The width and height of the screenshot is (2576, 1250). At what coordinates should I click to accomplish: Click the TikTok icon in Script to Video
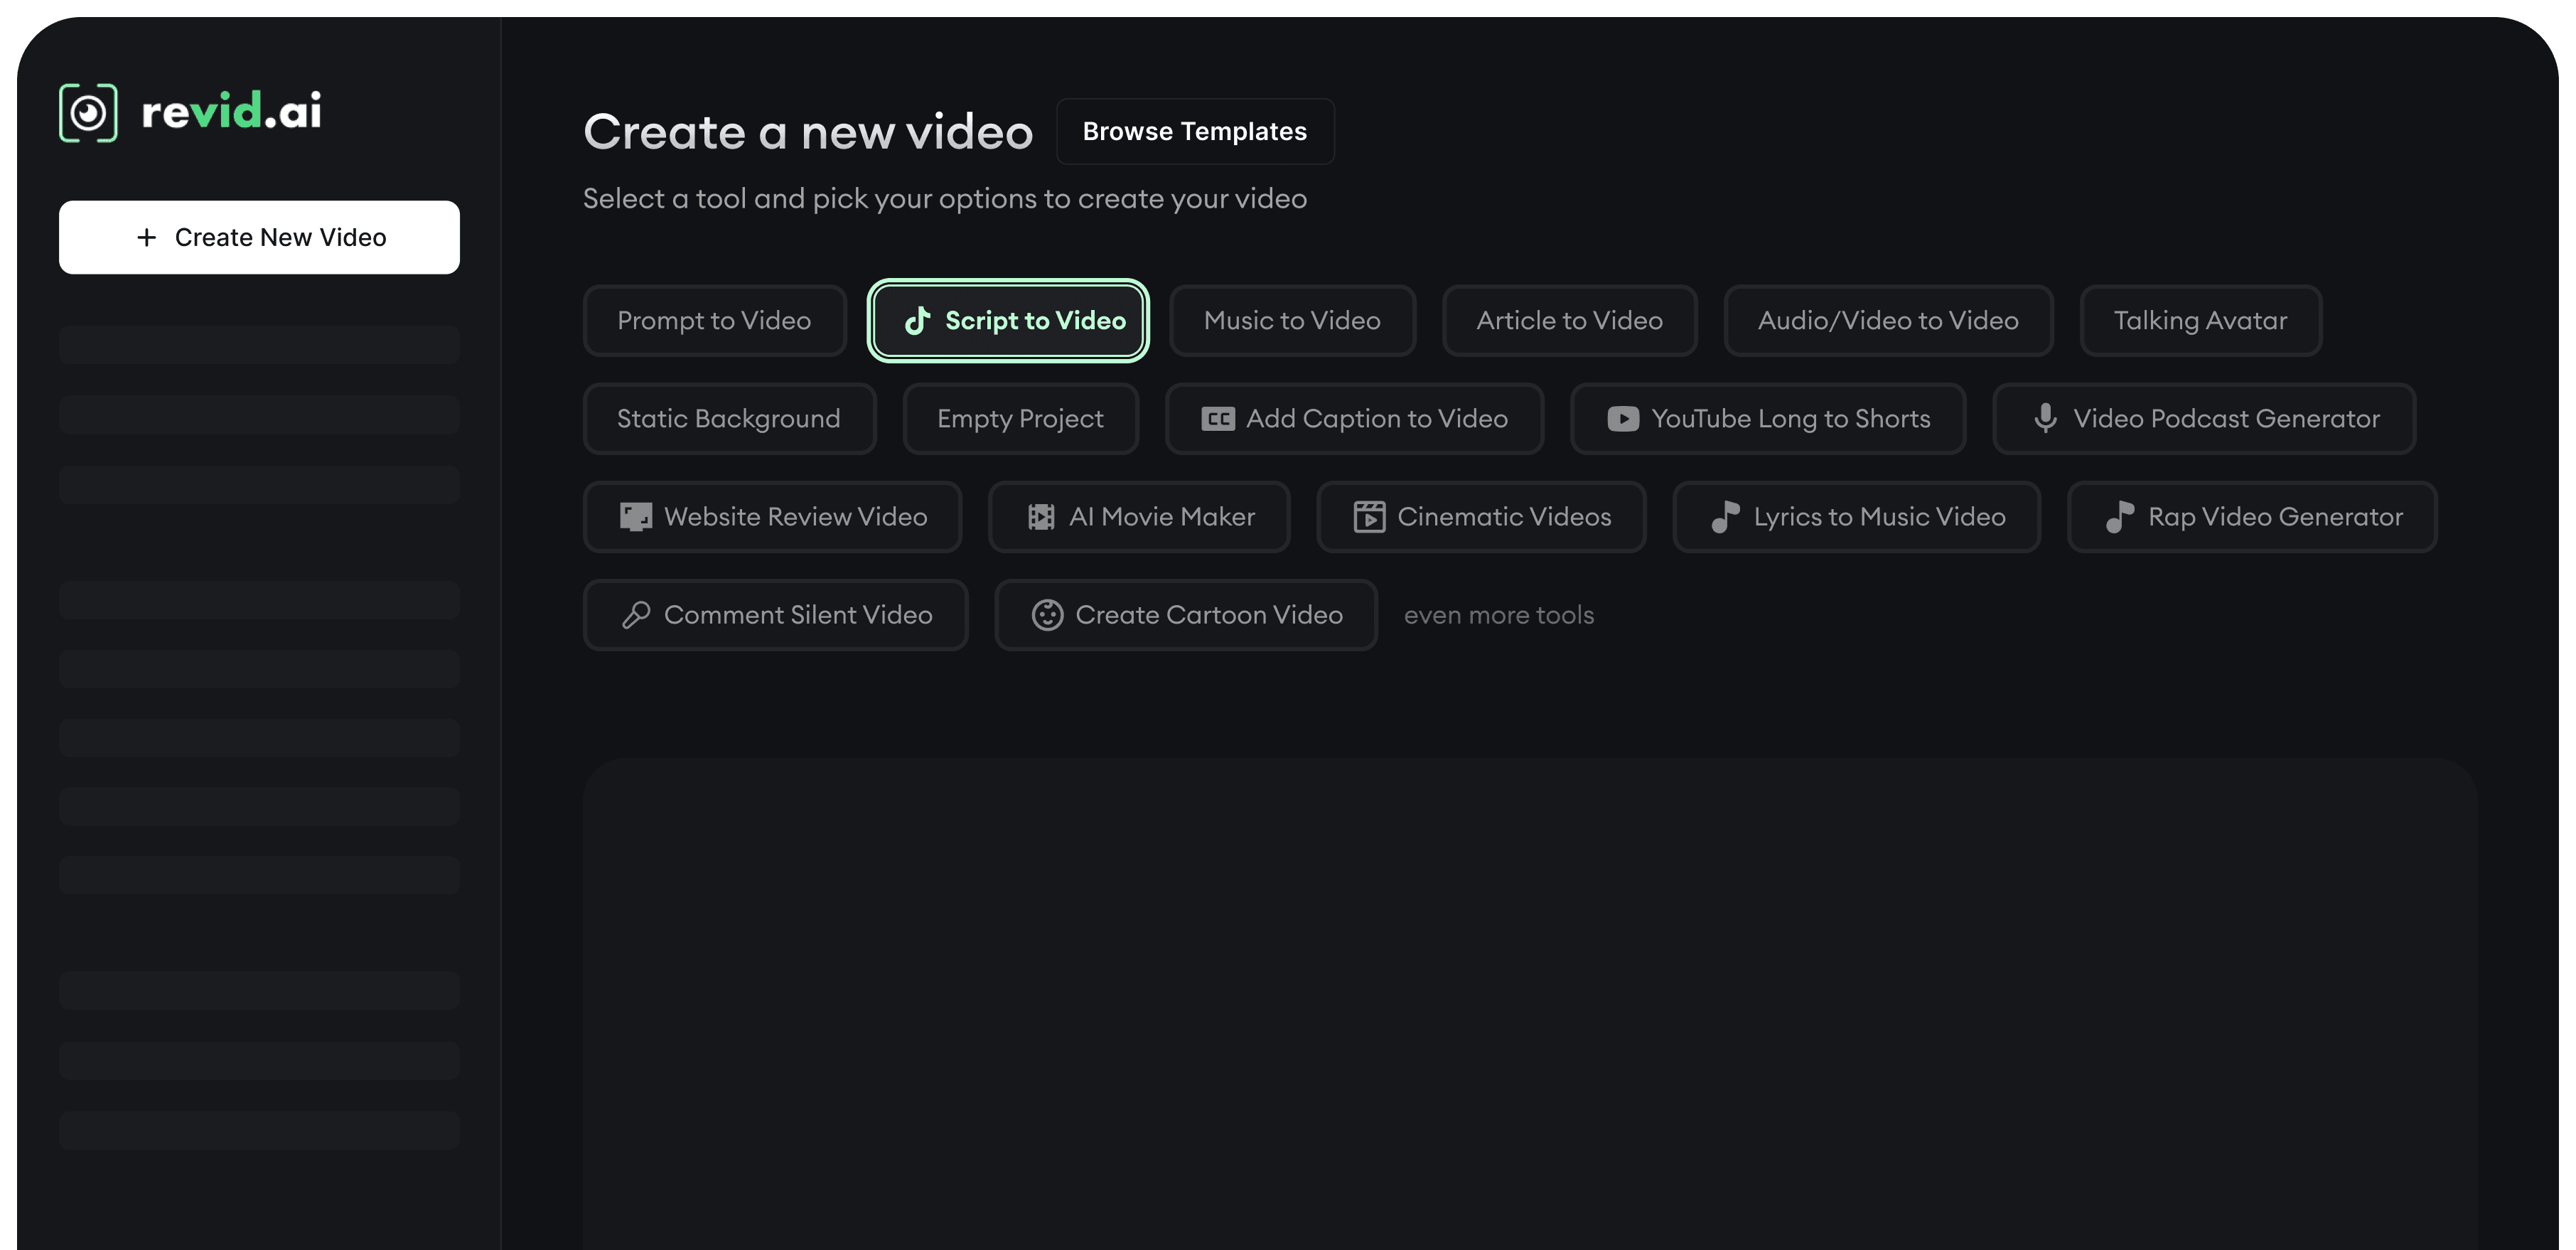(x=917, y=320)
